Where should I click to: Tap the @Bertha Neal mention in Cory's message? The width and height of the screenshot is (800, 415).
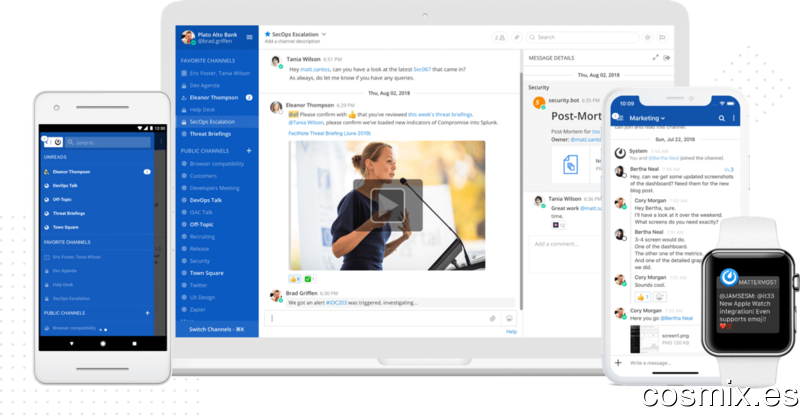pyautogui.click(x=677, y=318)
